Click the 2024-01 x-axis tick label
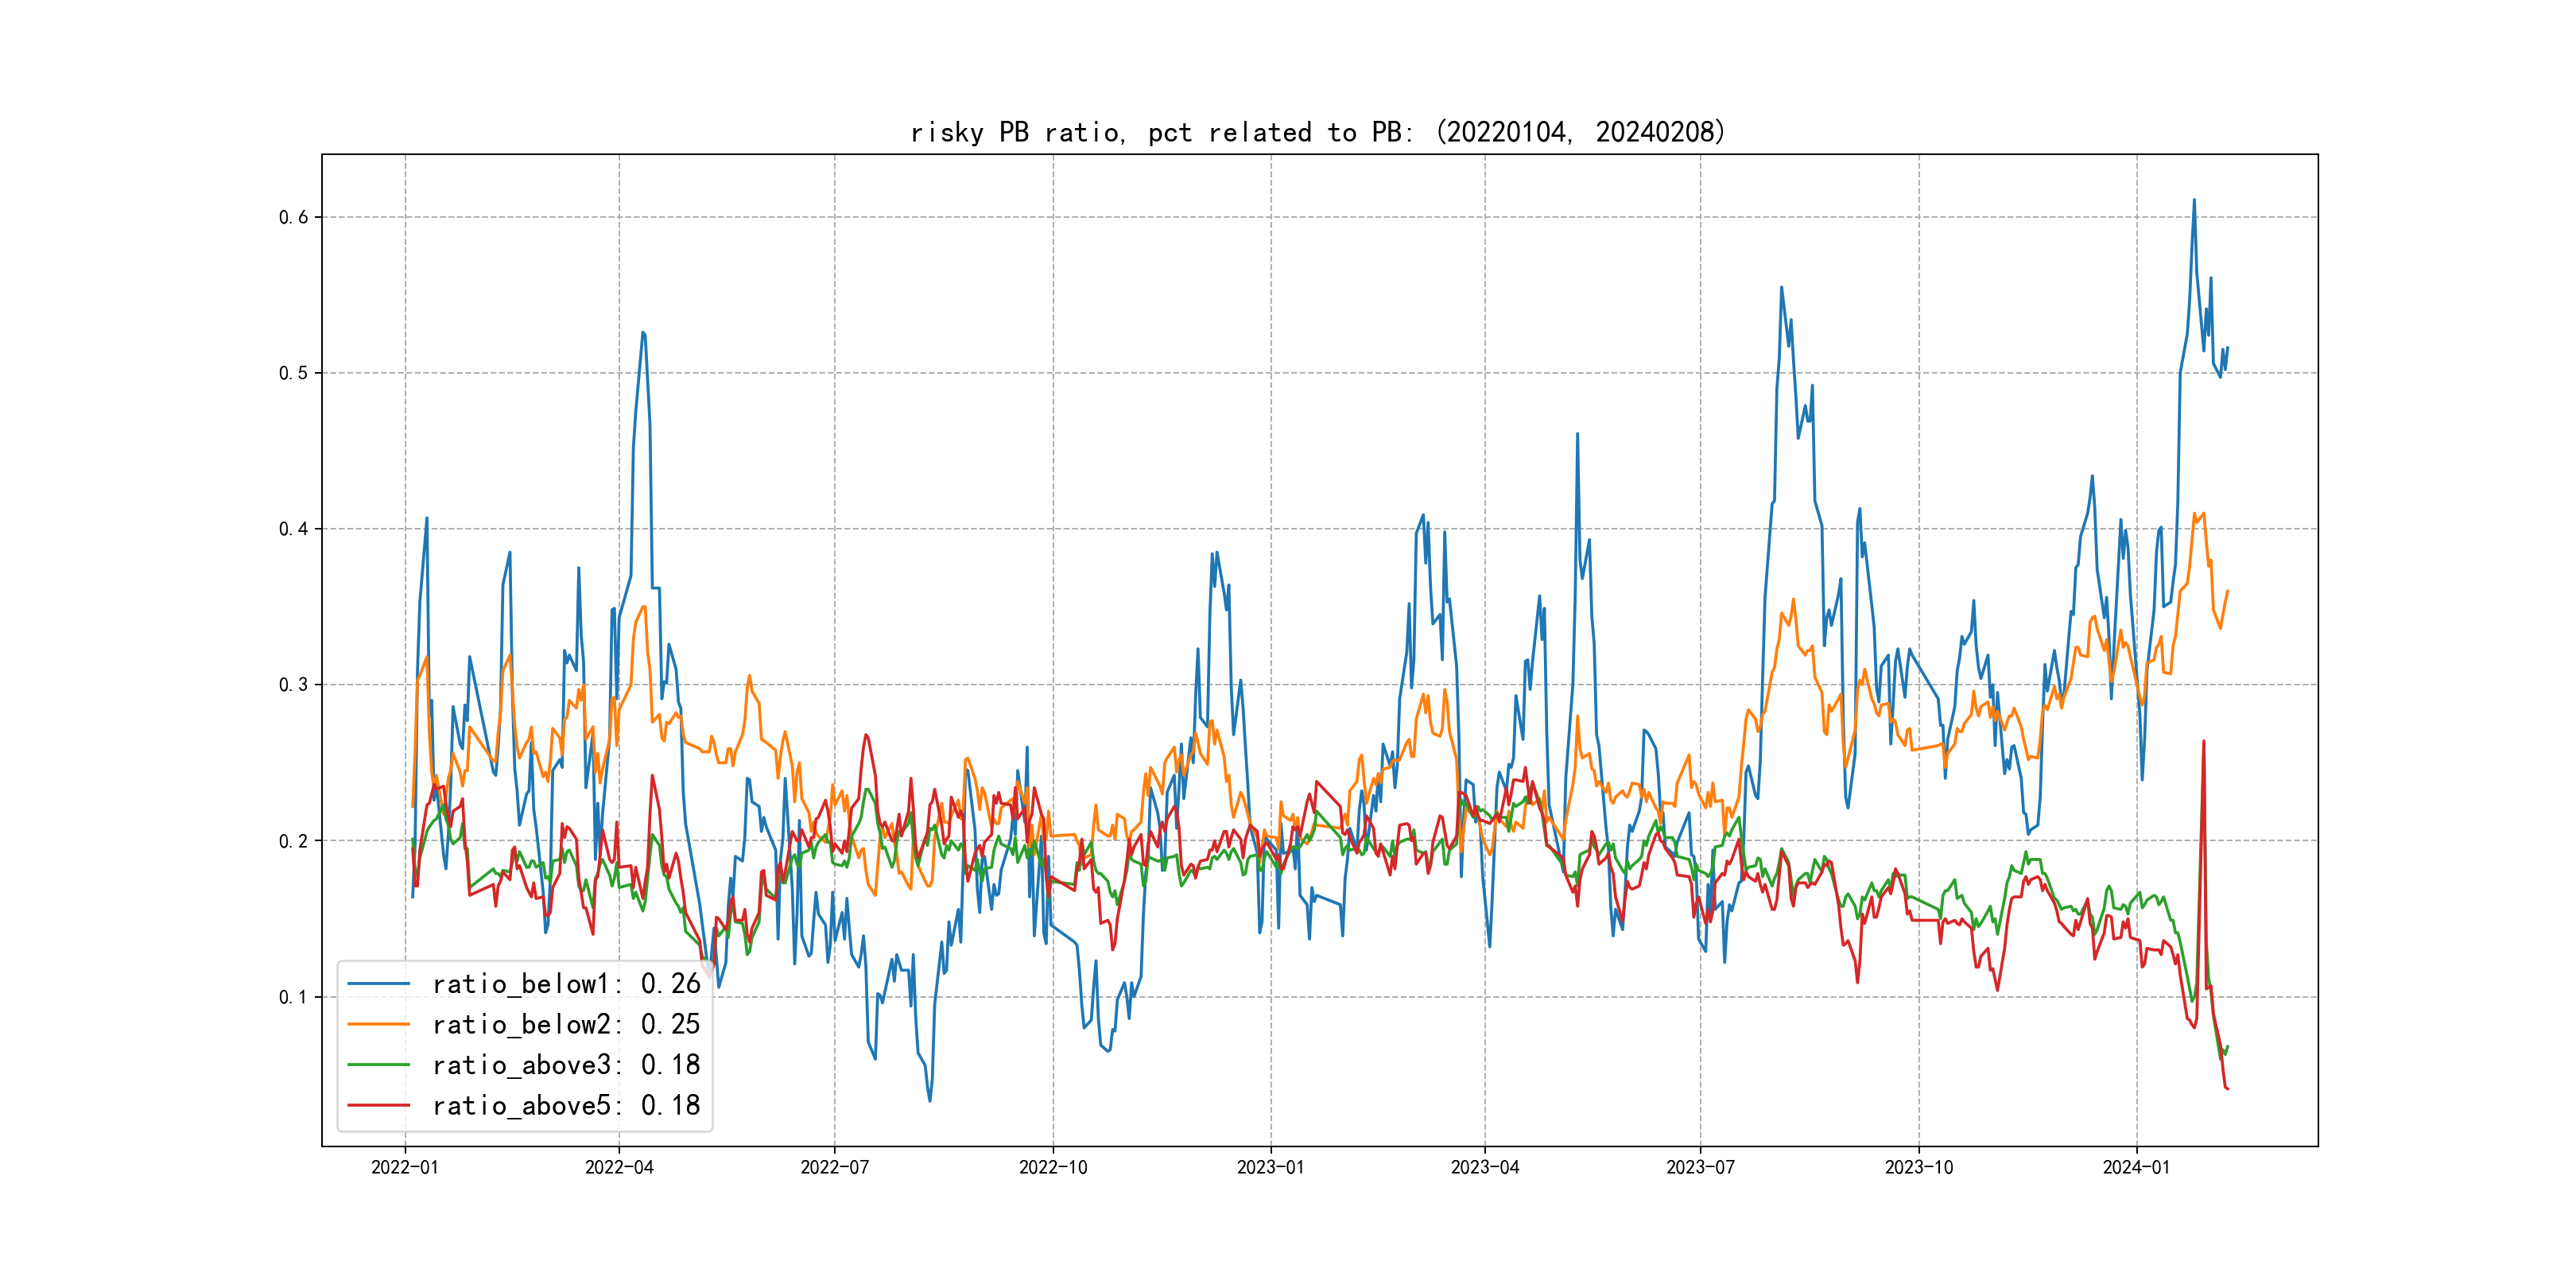Image resolution: width=2576 pixels, height=1288 pixels. (x=2136, y=1167)
